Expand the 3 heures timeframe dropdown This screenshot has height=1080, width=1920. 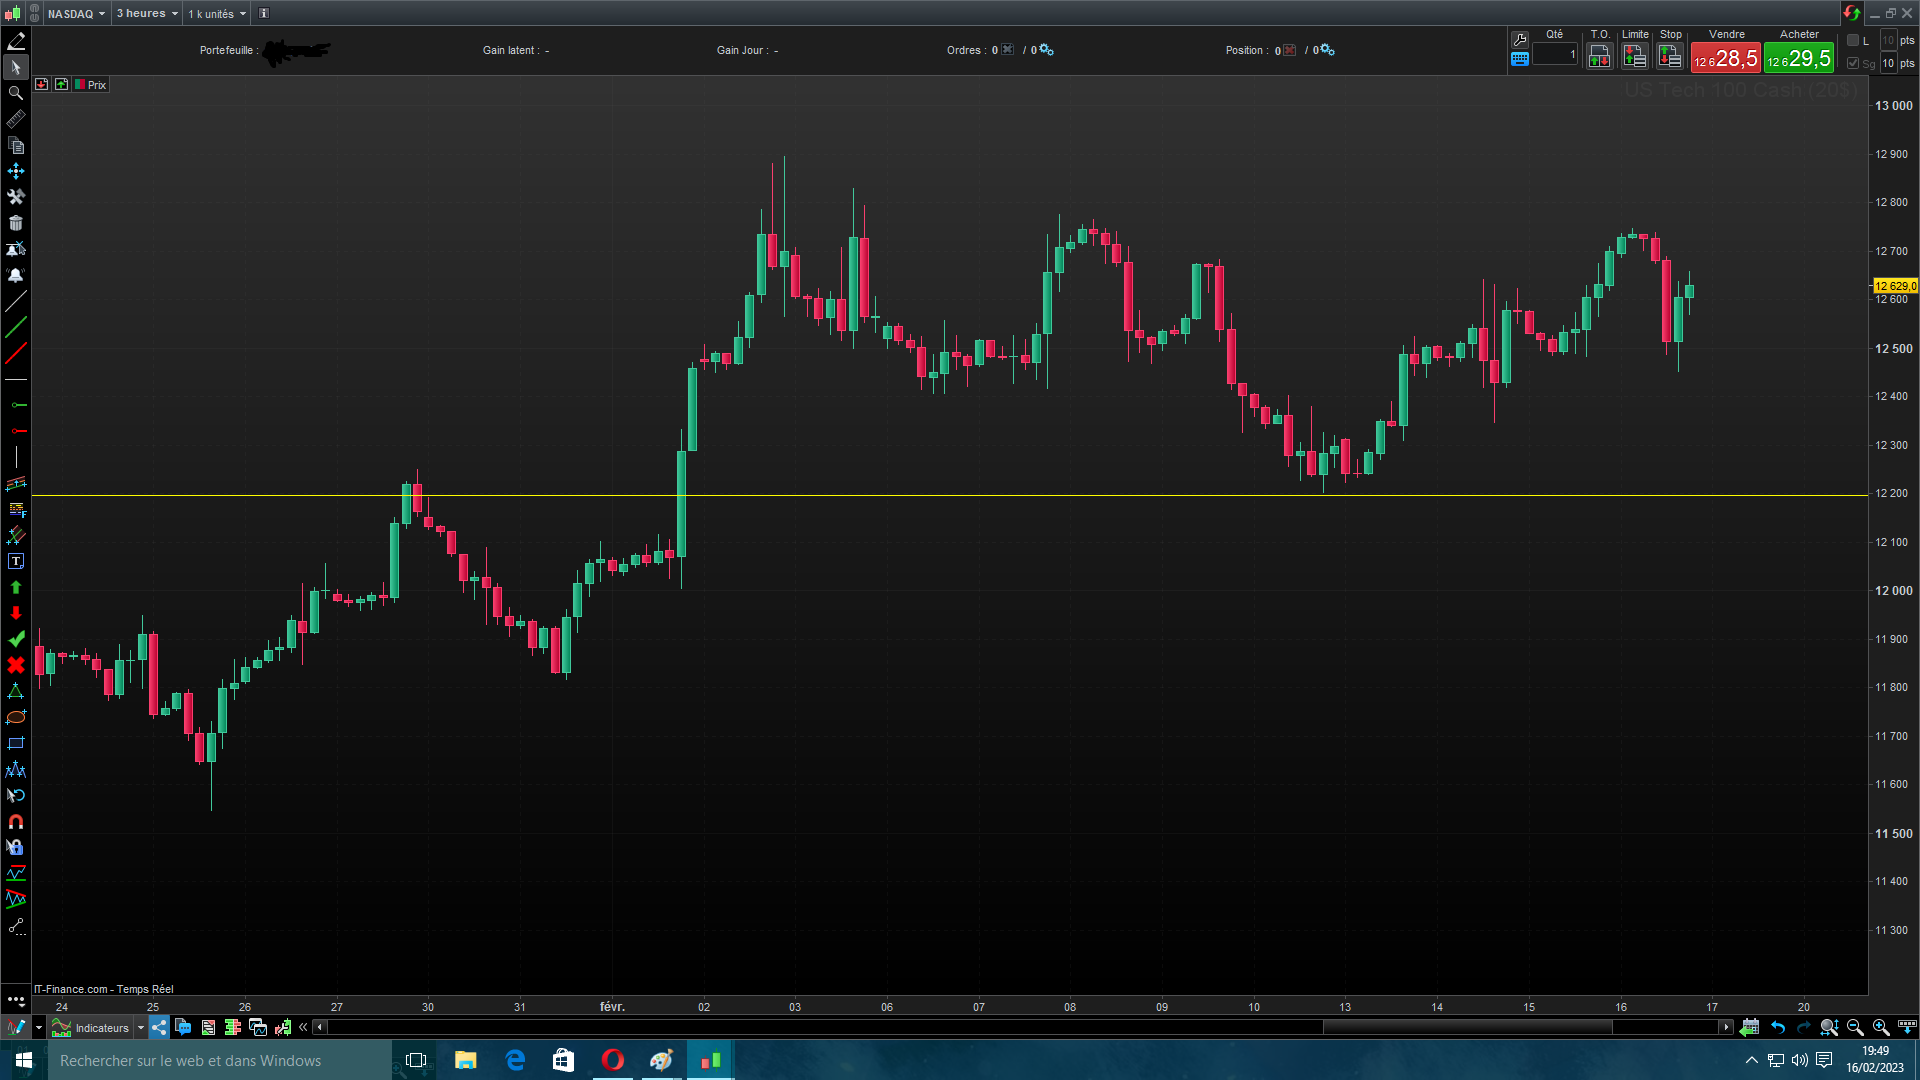[x=147, y=14]
